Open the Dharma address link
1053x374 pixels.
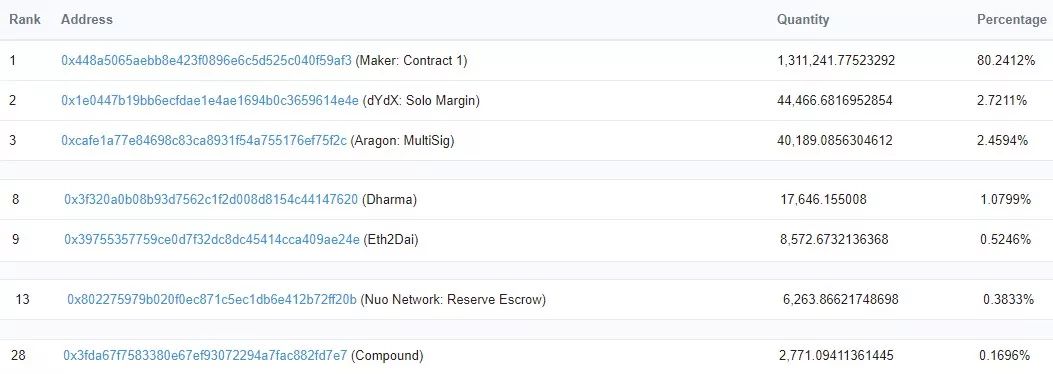pyautogui.click(x=211, y=199)
